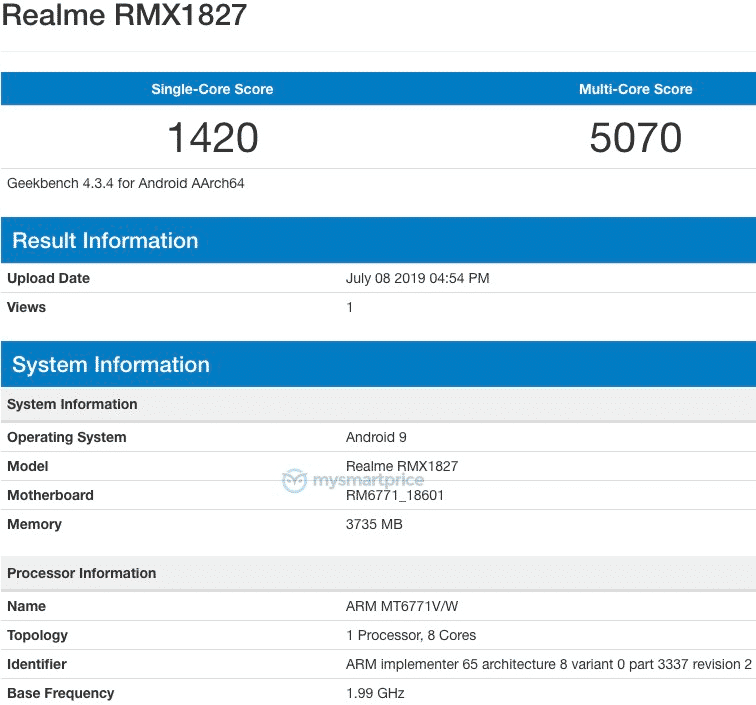Click the multi-core score value 5070
The width and height of the screenshot is (756, 705).
click(x=635, y=137)
